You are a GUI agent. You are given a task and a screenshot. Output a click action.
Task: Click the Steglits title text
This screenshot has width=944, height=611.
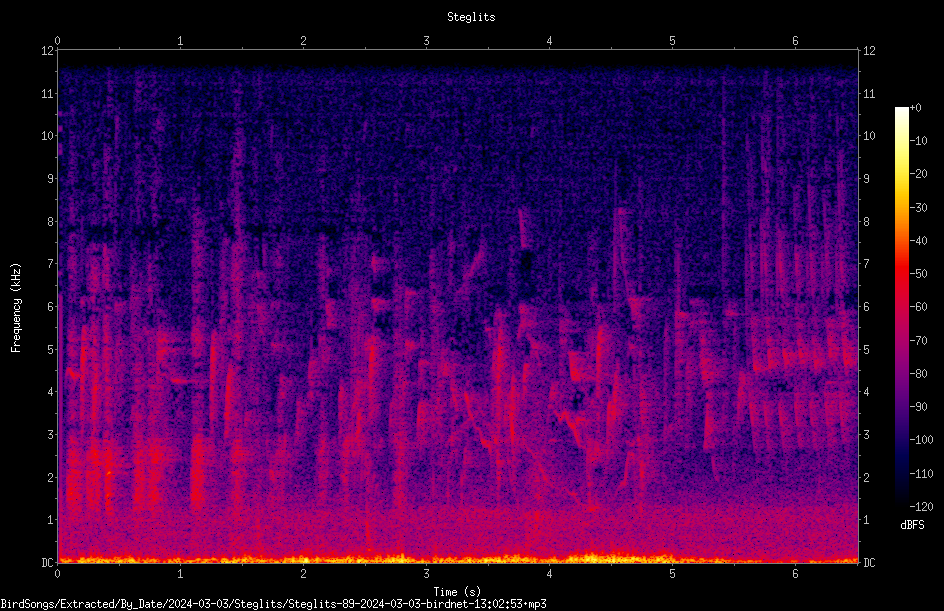471,17
